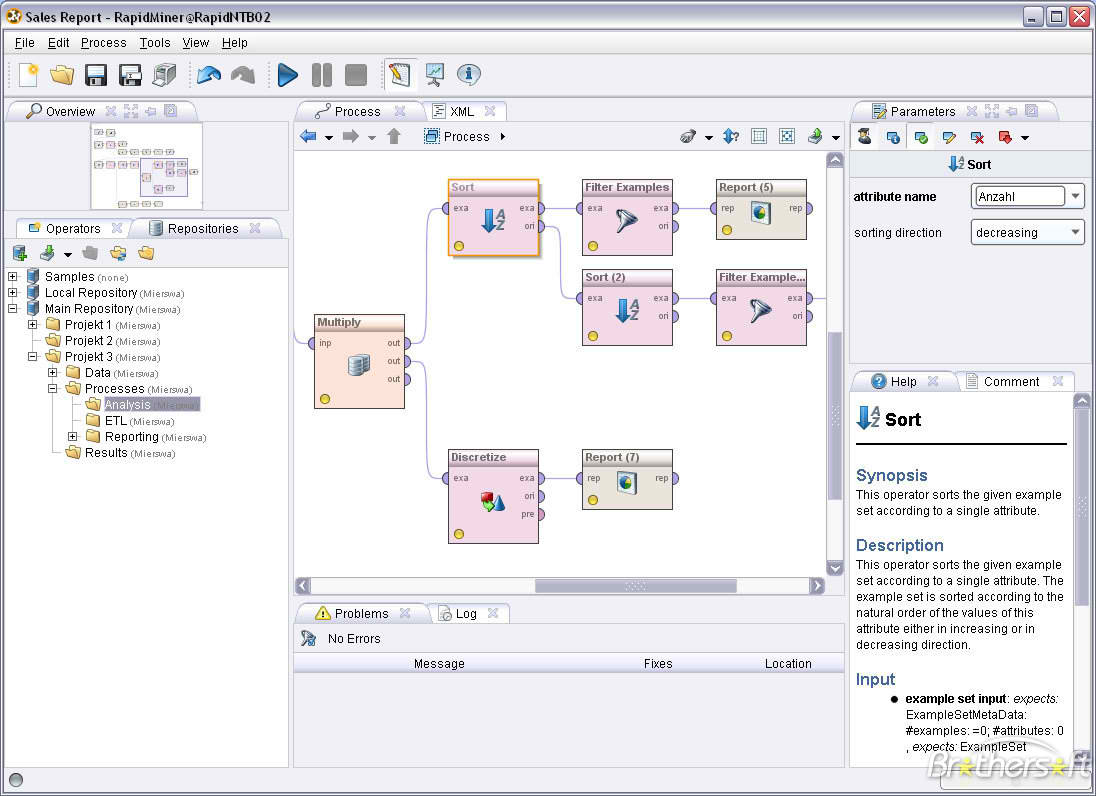1096x796 pixels.
Task: Click the Process breadcrumb button
Action: coord(457,136)
